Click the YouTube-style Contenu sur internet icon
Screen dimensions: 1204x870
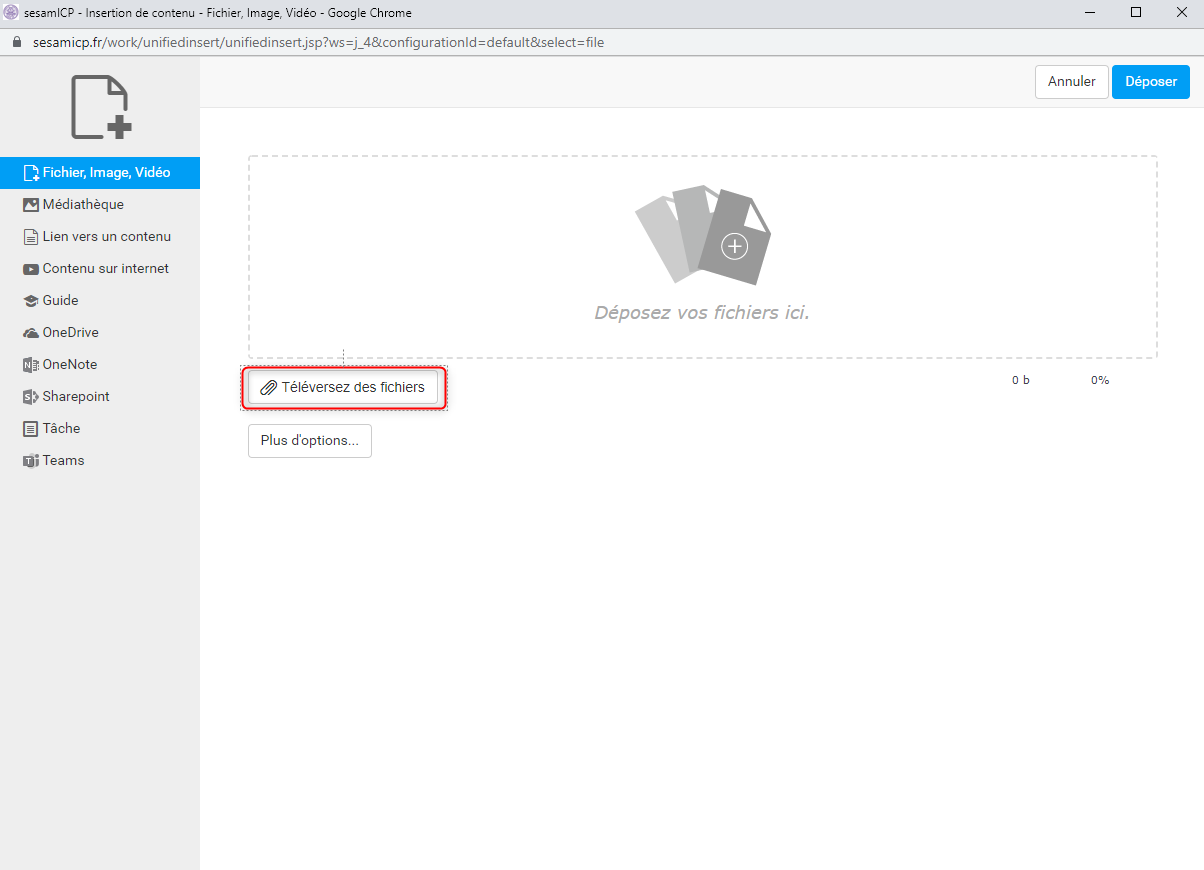[x=30, y=269]
